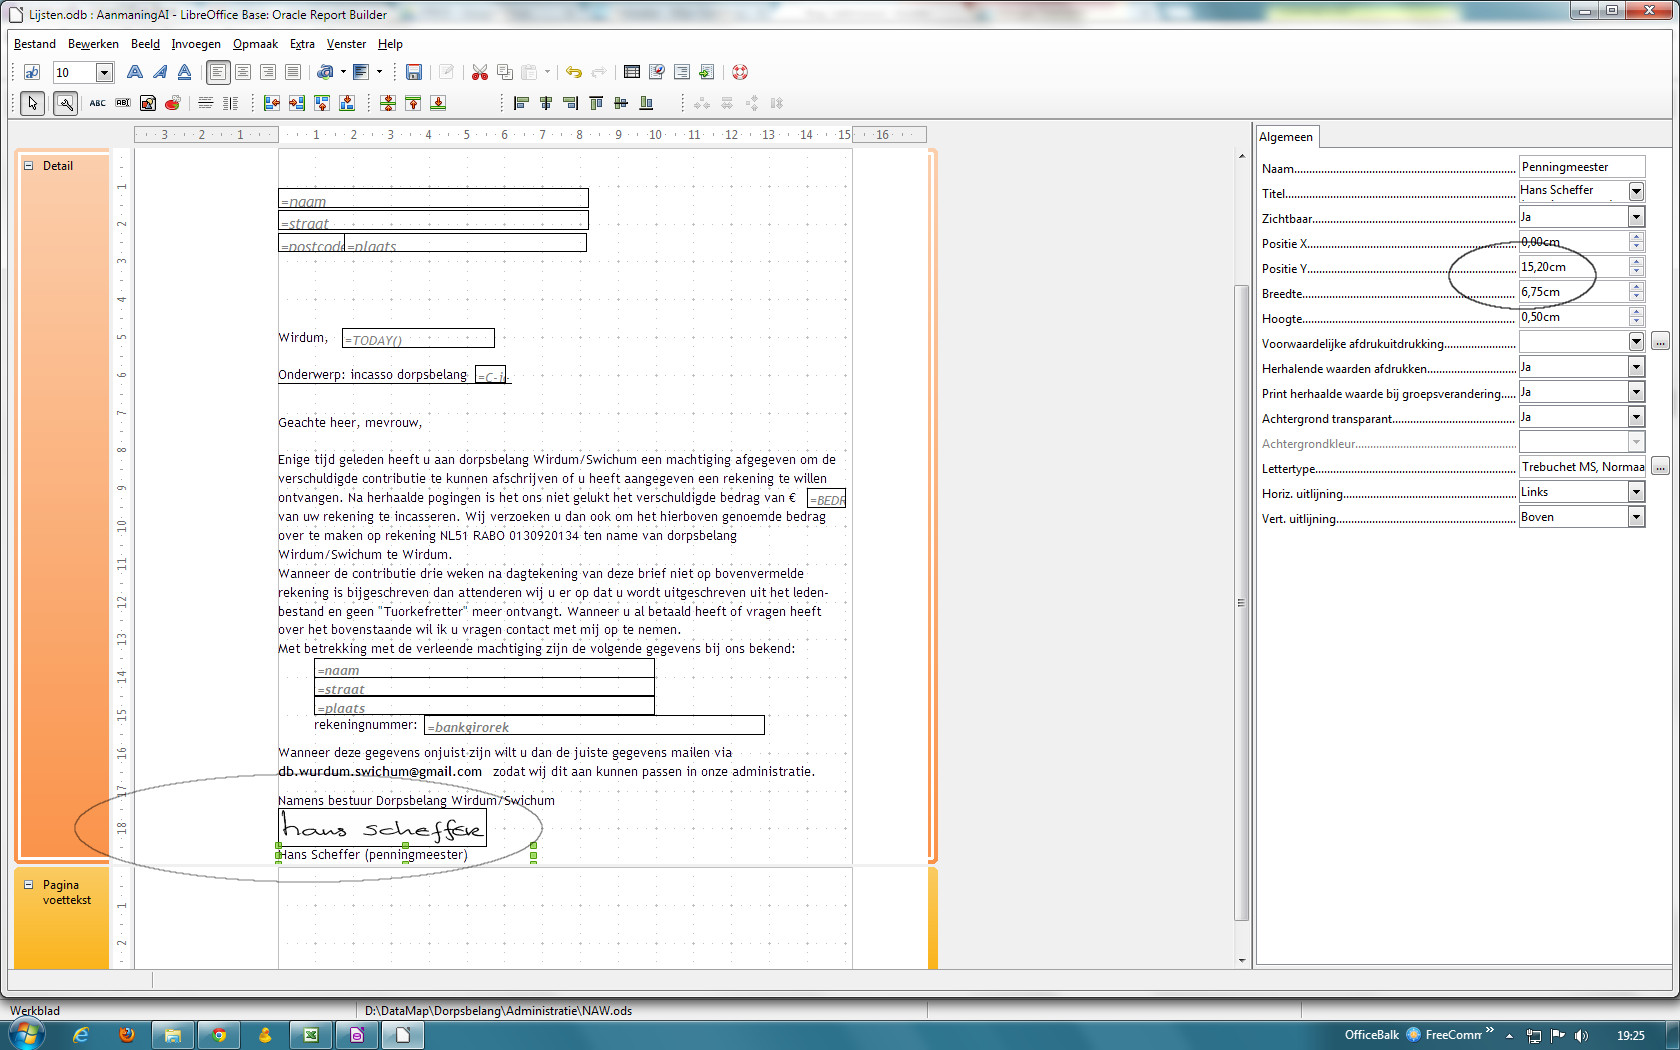The width and height of the screenshot is (1680, 1050).
Task: Collapse the Detail section
Action: pos(29,166)
